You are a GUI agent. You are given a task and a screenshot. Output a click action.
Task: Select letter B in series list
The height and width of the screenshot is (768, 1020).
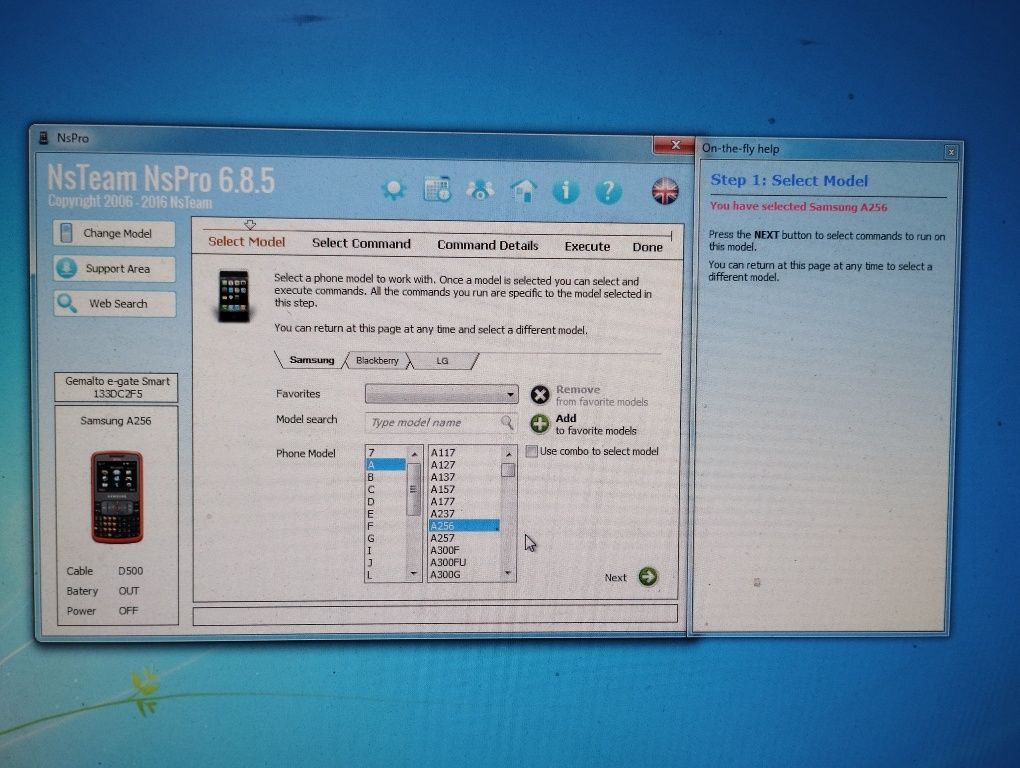(x=386, y=477)
